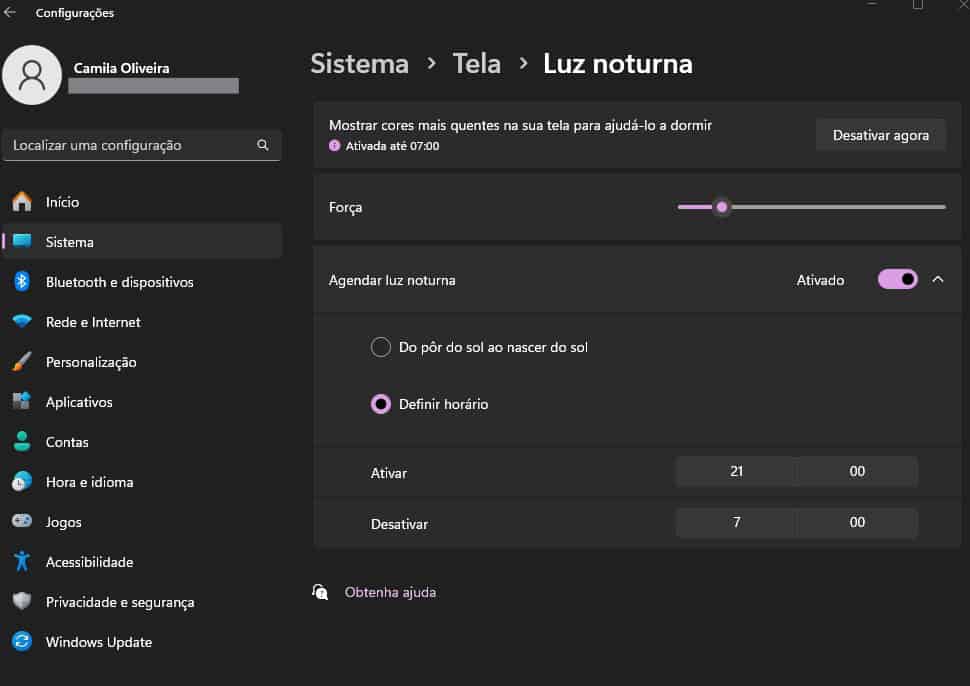Open Bluetooth e dispositivos settings
The image size is (970, 686).
pyautogui.click(x=119, y=282)
